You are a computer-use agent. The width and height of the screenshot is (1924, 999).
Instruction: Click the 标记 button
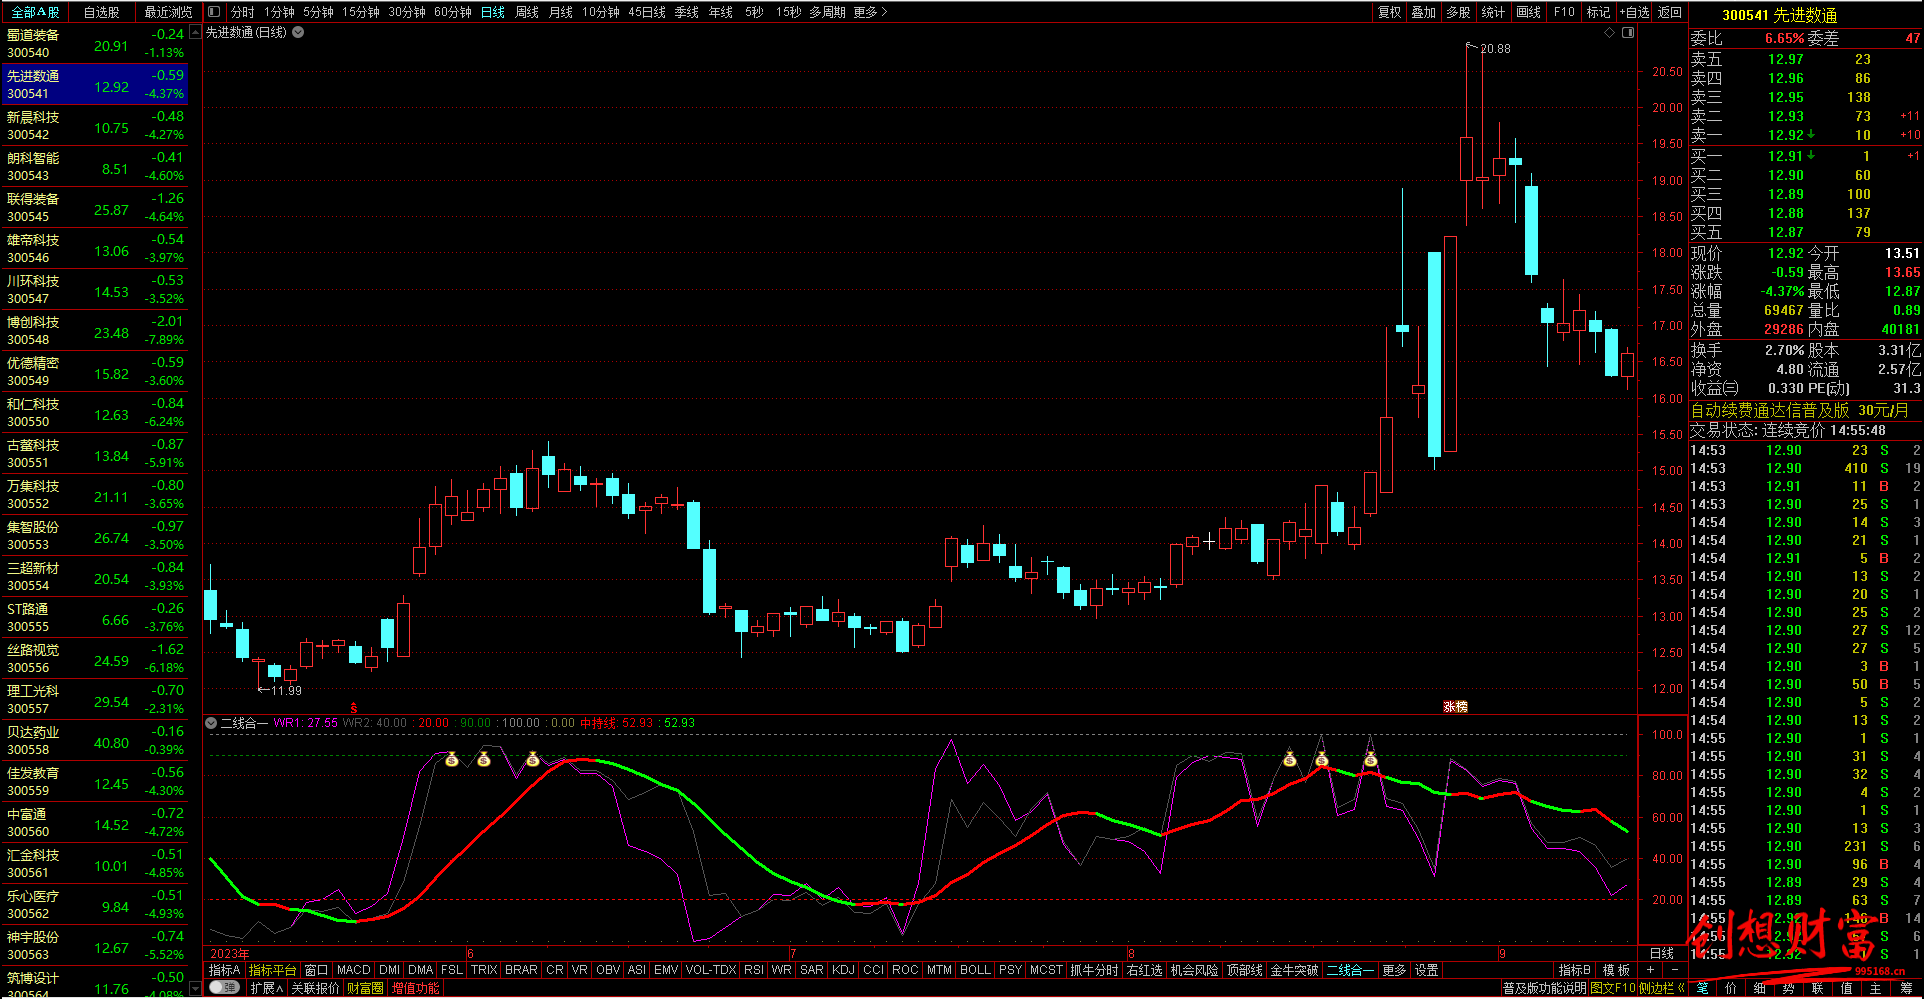(1598, 12)
